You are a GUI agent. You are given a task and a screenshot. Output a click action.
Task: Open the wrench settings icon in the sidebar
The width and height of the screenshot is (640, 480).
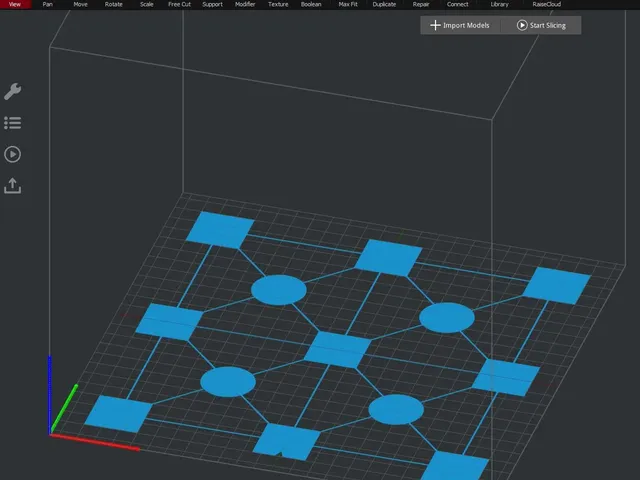(x=13, y=91)
